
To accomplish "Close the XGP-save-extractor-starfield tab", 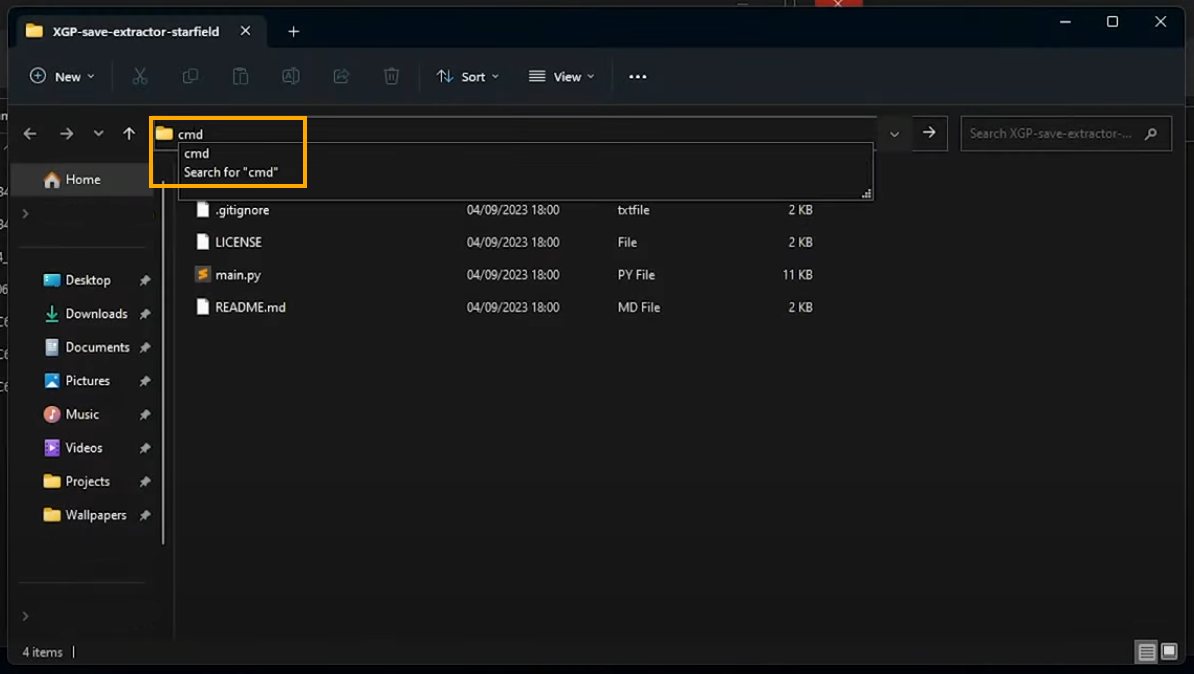I will (x=245, y=31).
